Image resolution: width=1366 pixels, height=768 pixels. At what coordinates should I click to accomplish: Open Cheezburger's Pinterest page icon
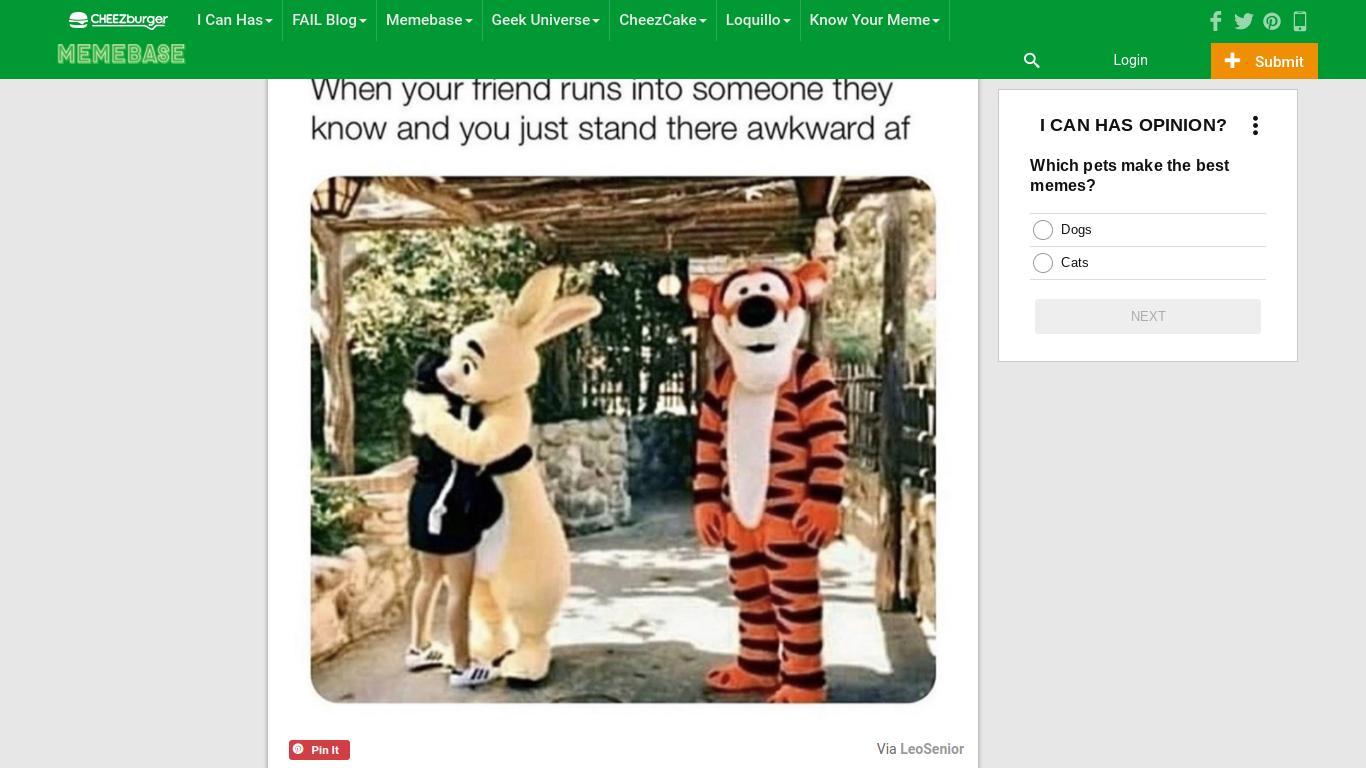point(1272,21)
